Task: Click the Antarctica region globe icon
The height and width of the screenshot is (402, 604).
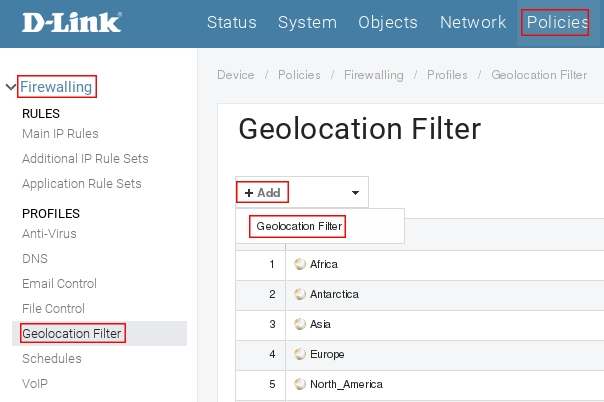Action: click(x=299, y=294)
